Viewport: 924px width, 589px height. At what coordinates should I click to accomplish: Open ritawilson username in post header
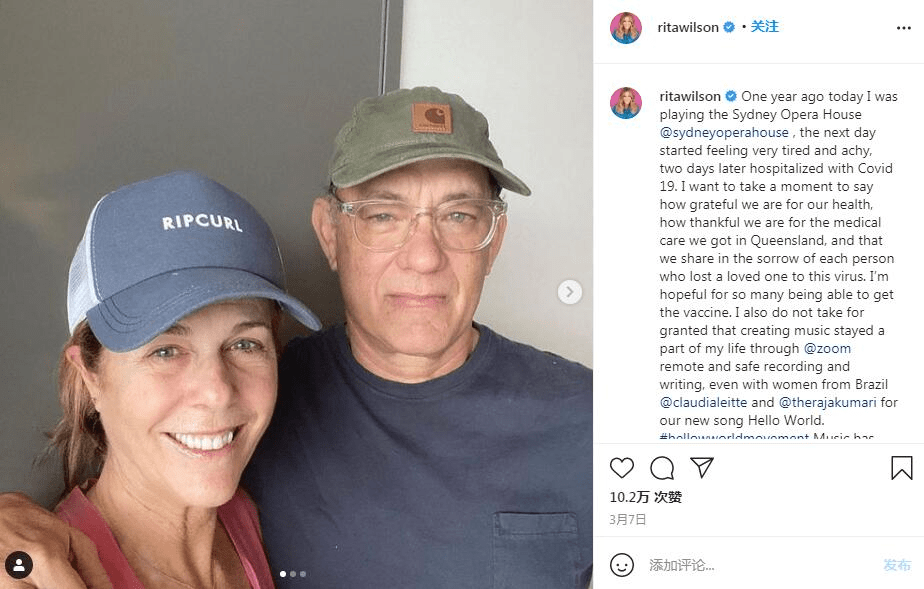pyautogui.click(x=688, y=27)
